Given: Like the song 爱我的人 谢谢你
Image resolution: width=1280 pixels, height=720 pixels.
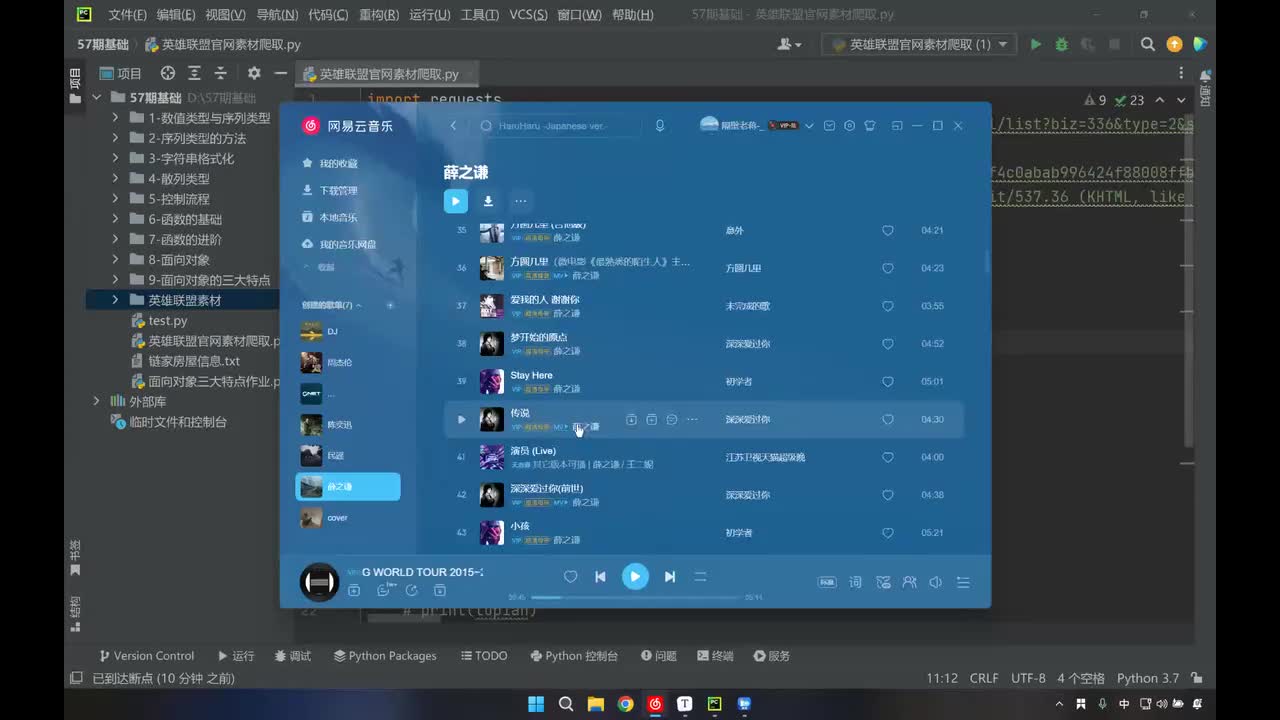Looking at the screenshot, I should pyautogui.click(x=887, y=306).
